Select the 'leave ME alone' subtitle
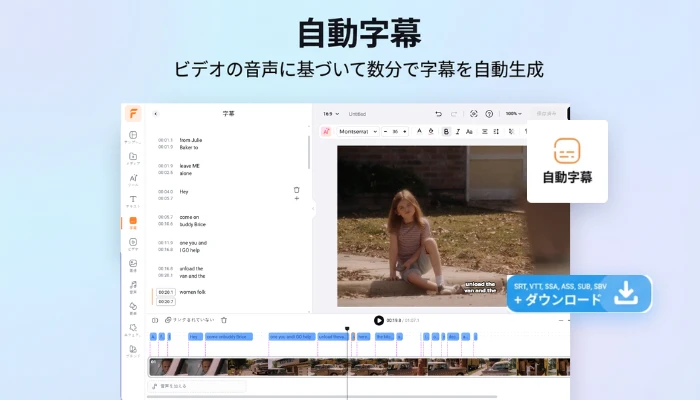Screen dimensions: 700x400 tap(190, 170)
